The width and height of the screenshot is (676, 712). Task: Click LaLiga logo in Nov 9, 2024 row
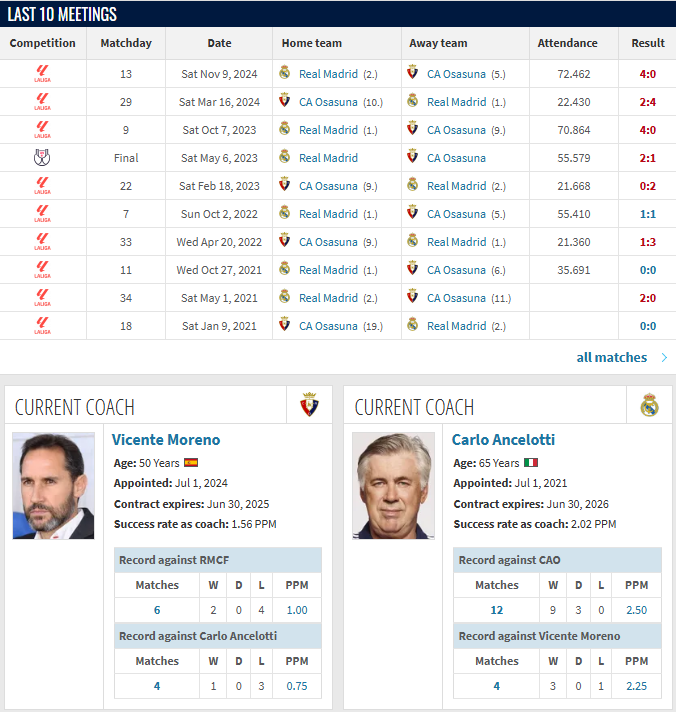42,74
